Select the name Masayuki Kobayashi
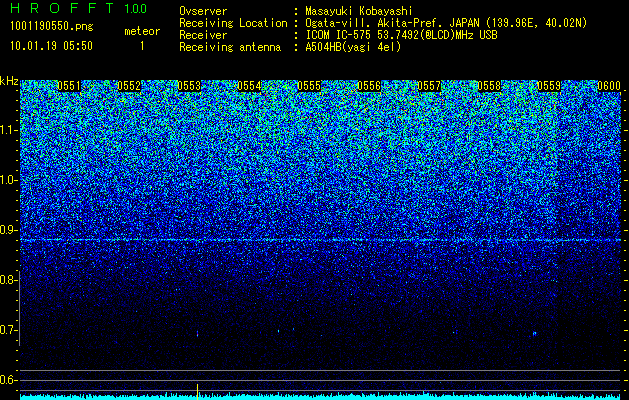Screen dimensions: 629x400 [359, 12]
